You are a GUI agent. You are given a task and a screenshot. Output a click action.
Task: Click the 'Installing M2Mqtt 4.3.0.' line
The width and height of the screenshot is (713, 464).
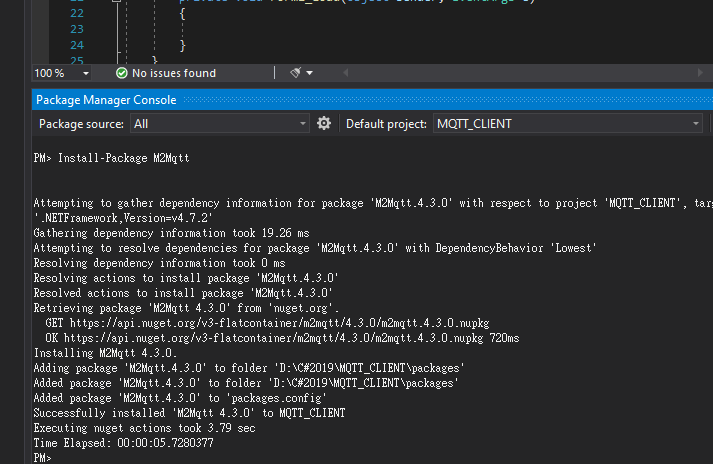pos(105,353)
